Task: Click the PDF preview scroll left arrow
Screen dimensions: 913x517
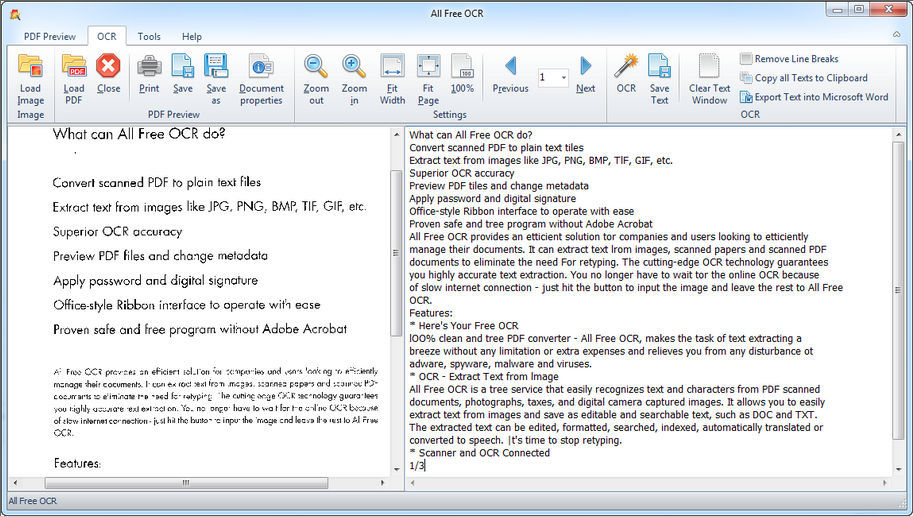Action: click(15, 483)
